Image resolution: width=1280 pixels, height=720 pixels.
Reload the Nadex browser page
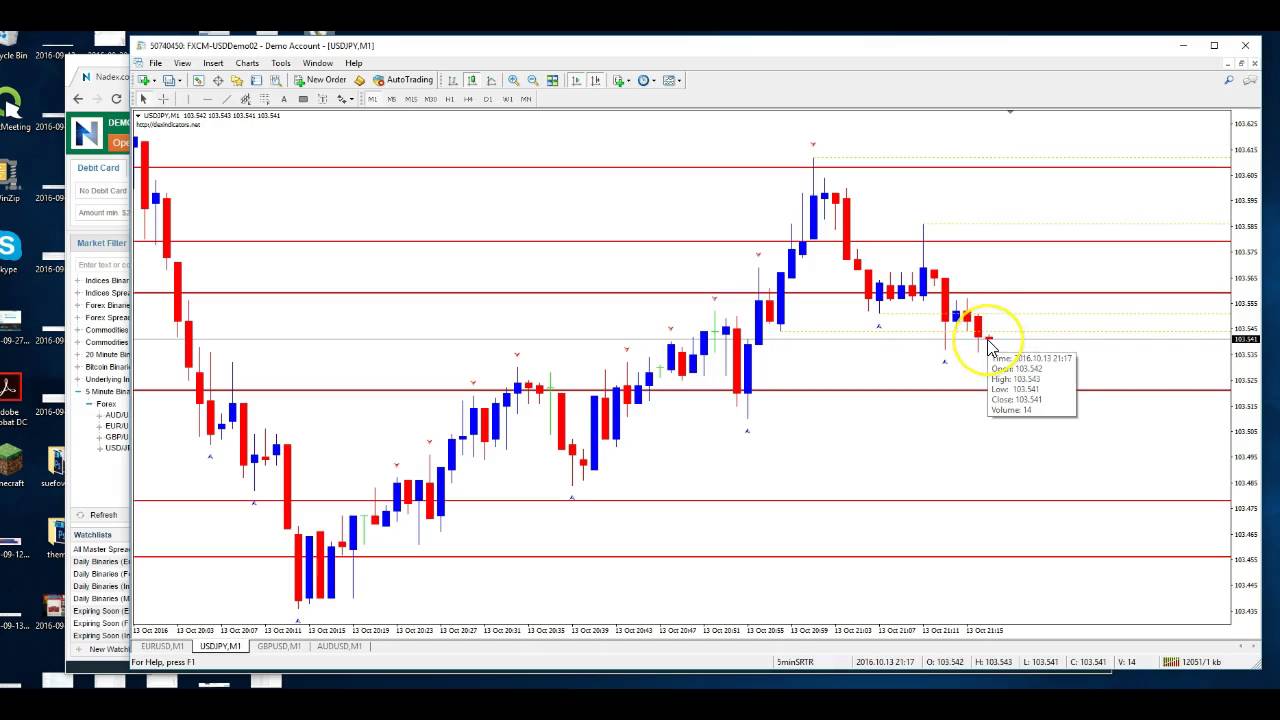[x=116, y=99]
